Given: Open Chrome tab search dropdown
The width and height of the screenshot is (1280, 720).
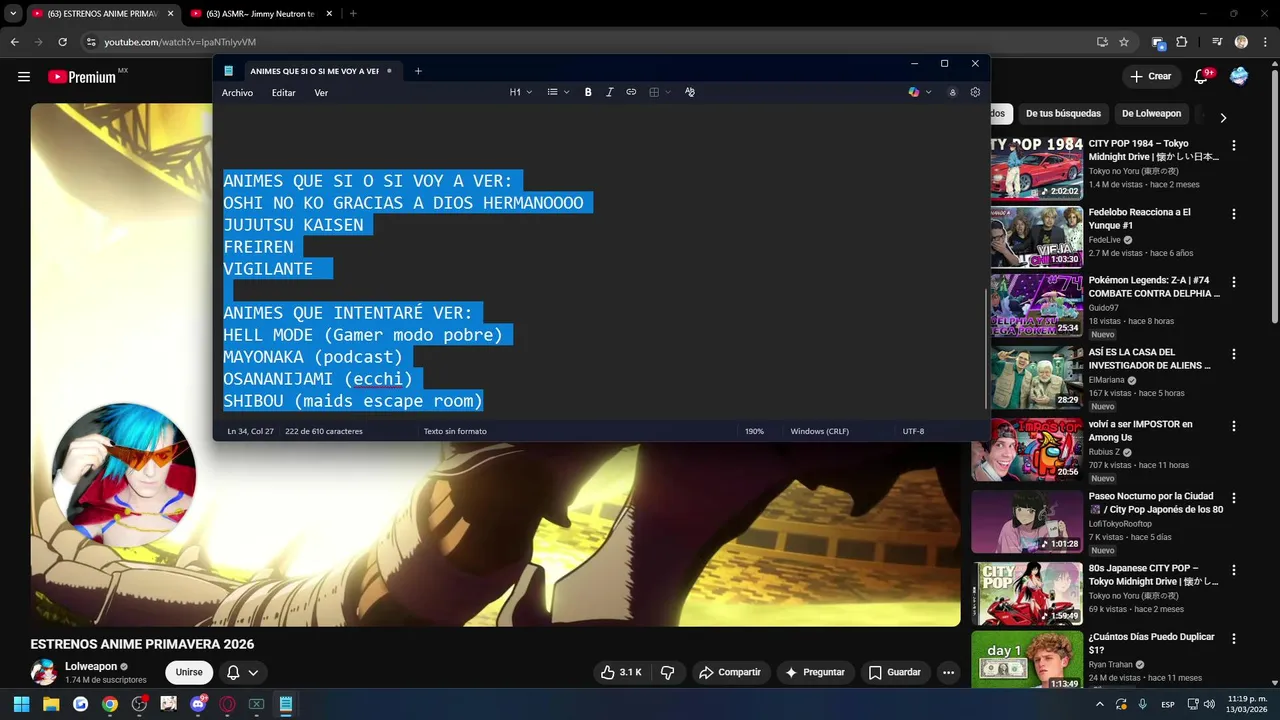Looking at the screenshot, I should [13, 14].
